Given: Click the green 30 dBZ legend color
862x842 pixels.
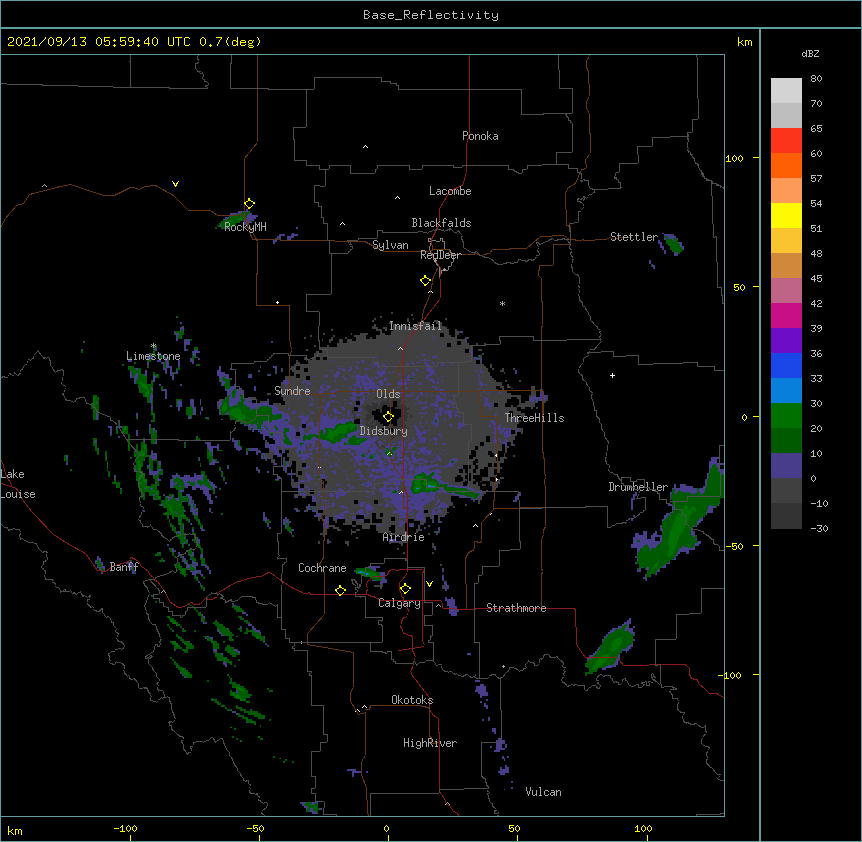Looking at the screenshot, I should [x=786, y=416].
